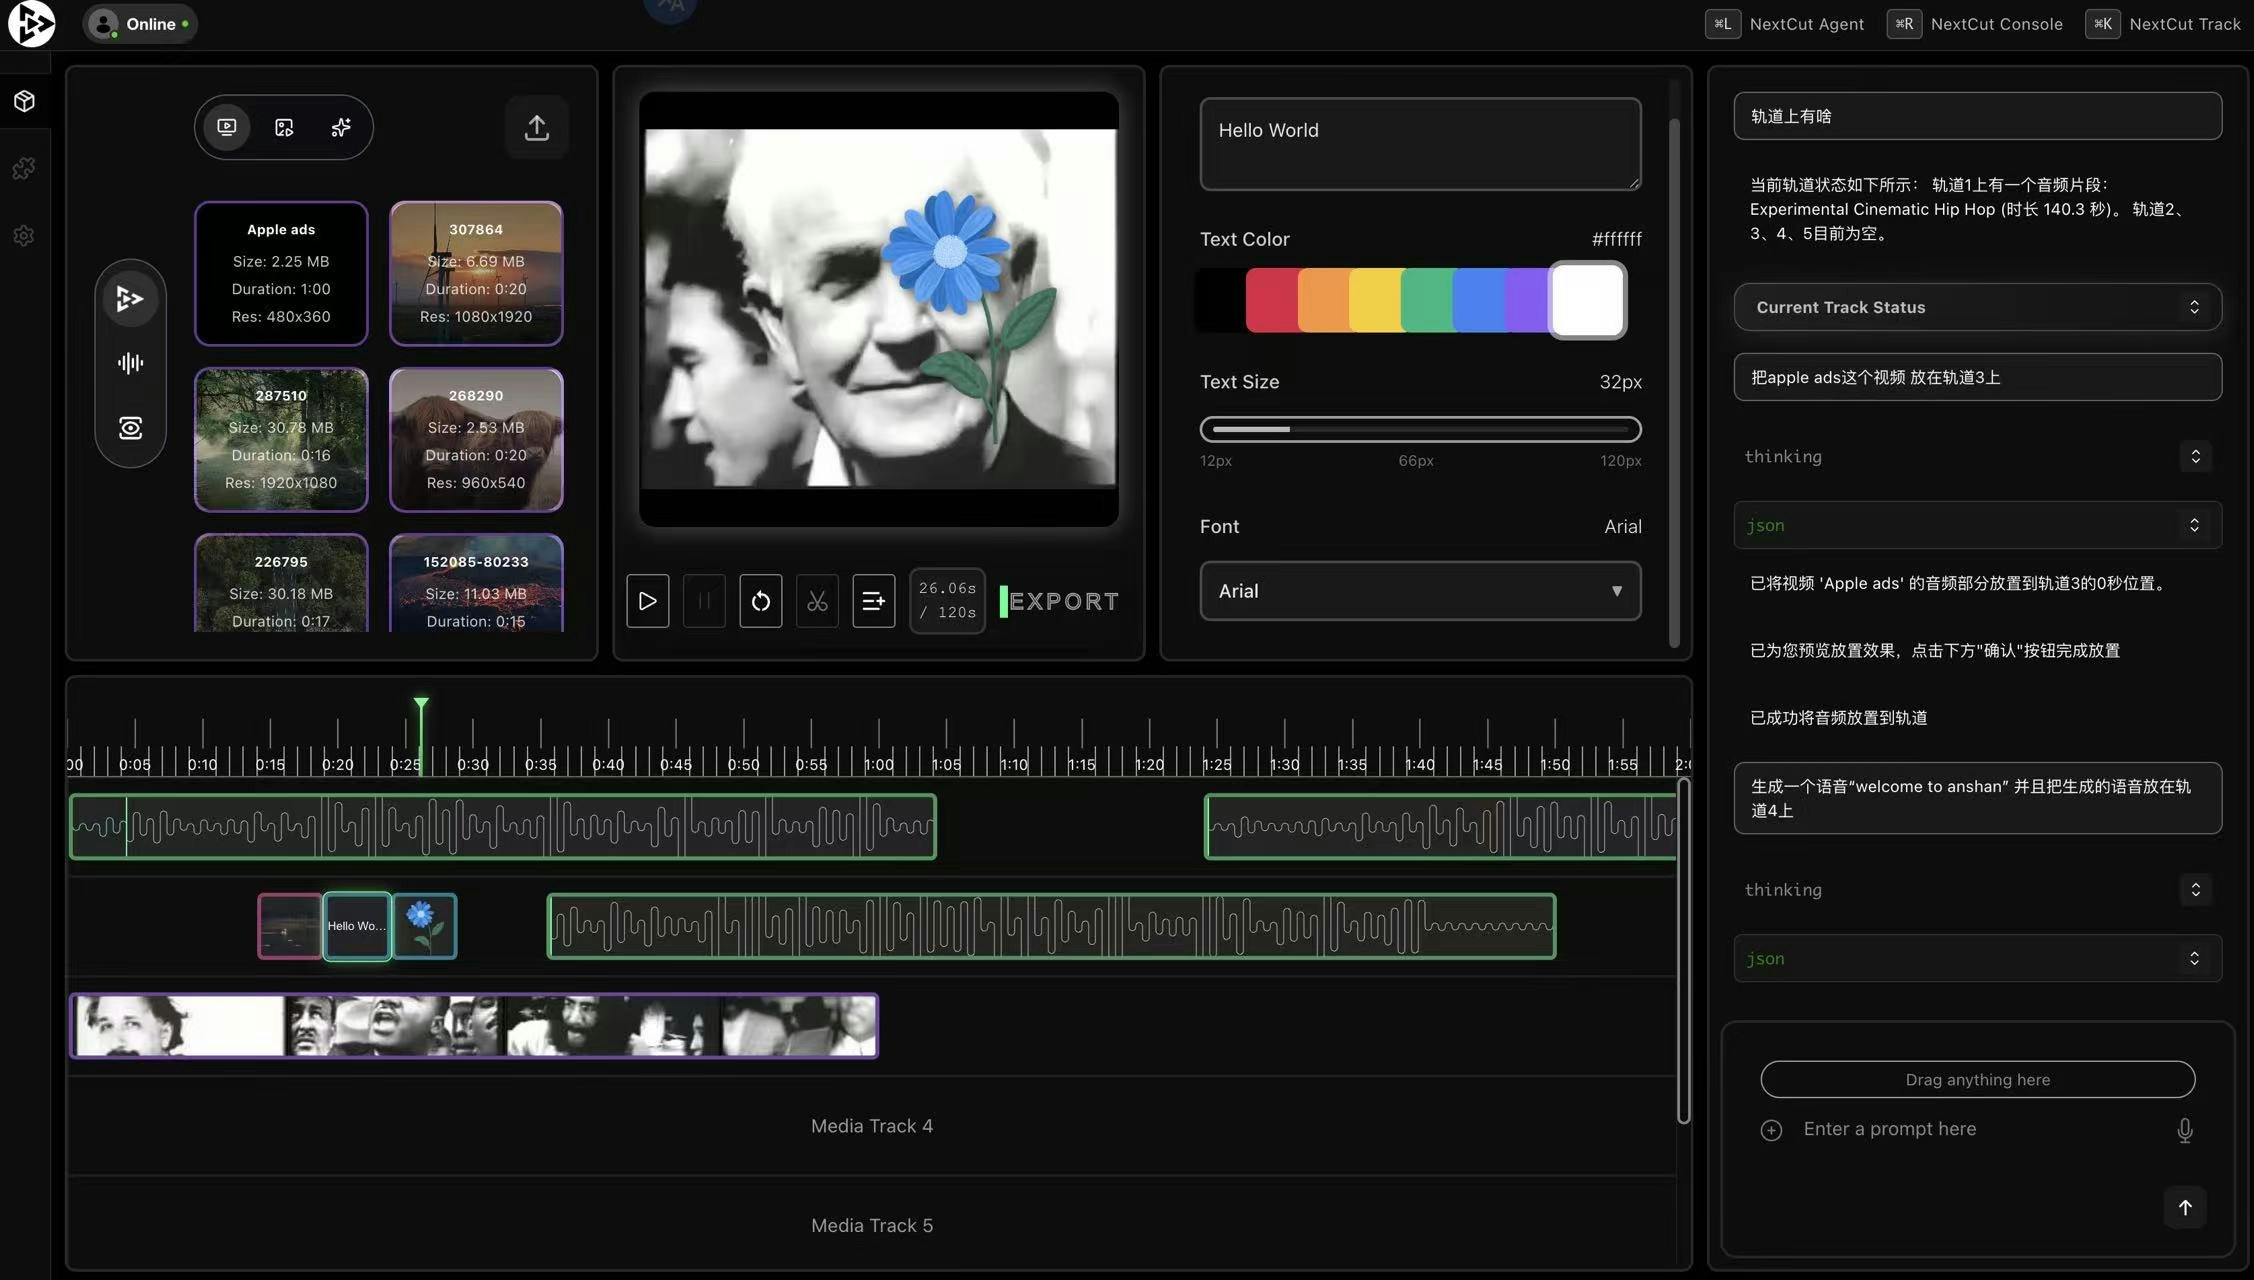Click the loop replay icon
2254x1280 pixels.
(761, 601)
